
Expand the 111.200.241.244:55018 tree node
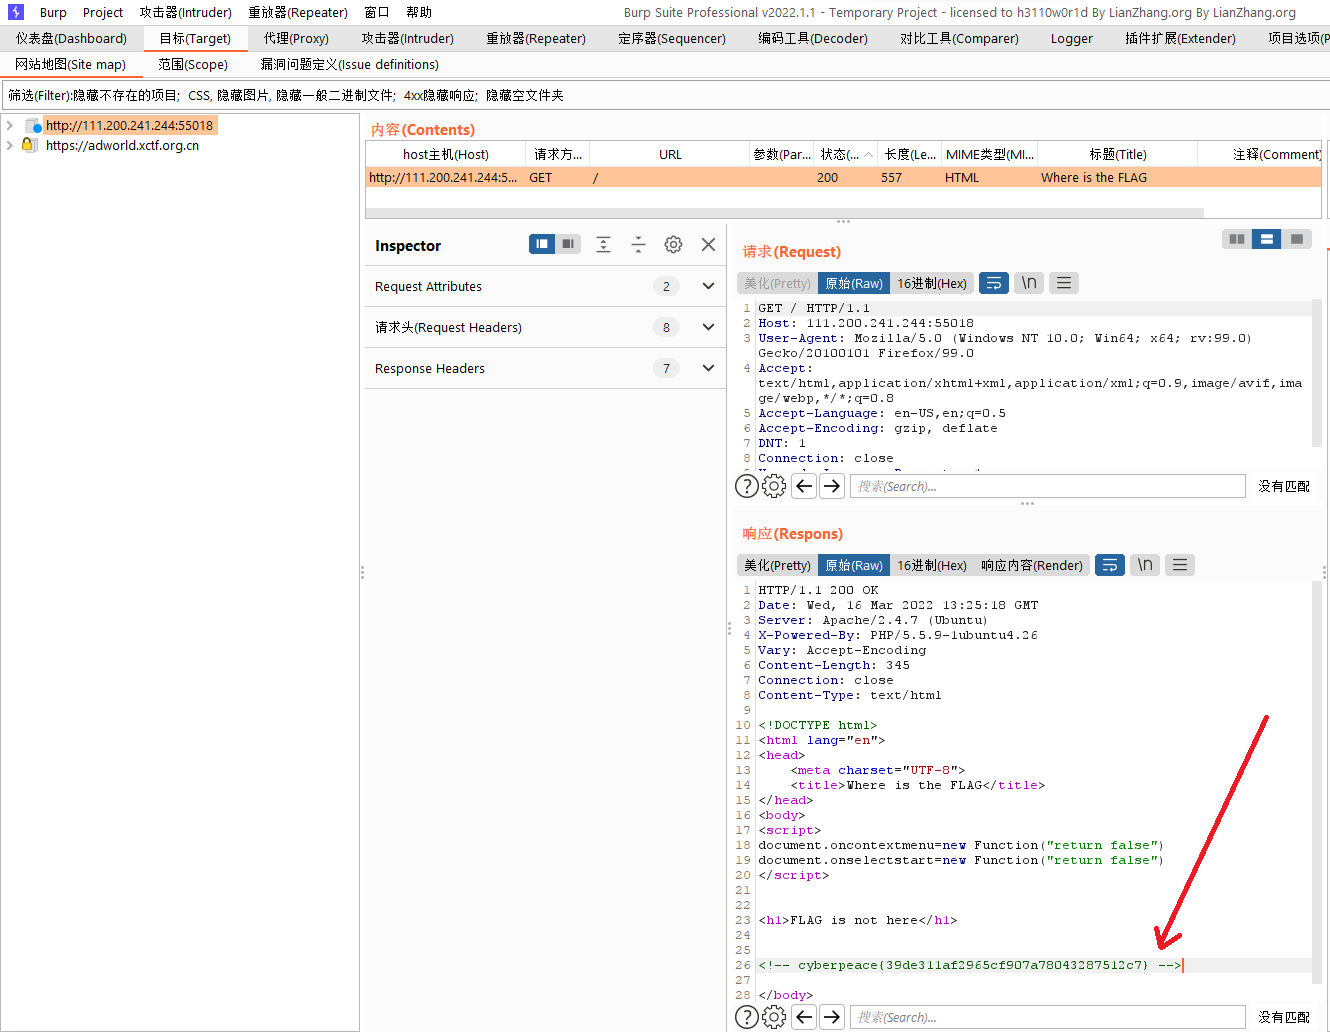pos(10,125)
